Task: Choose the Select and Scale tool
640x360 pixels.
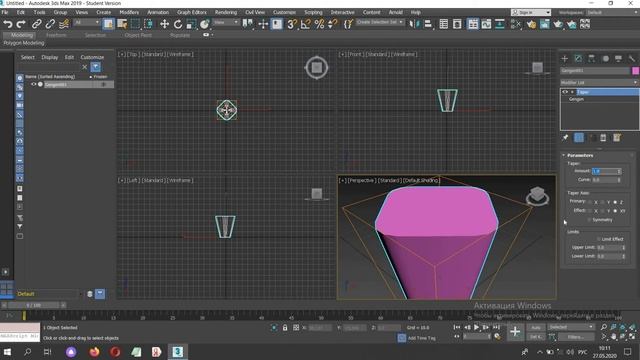Action: pyautogui.click(x=191, y=24)
